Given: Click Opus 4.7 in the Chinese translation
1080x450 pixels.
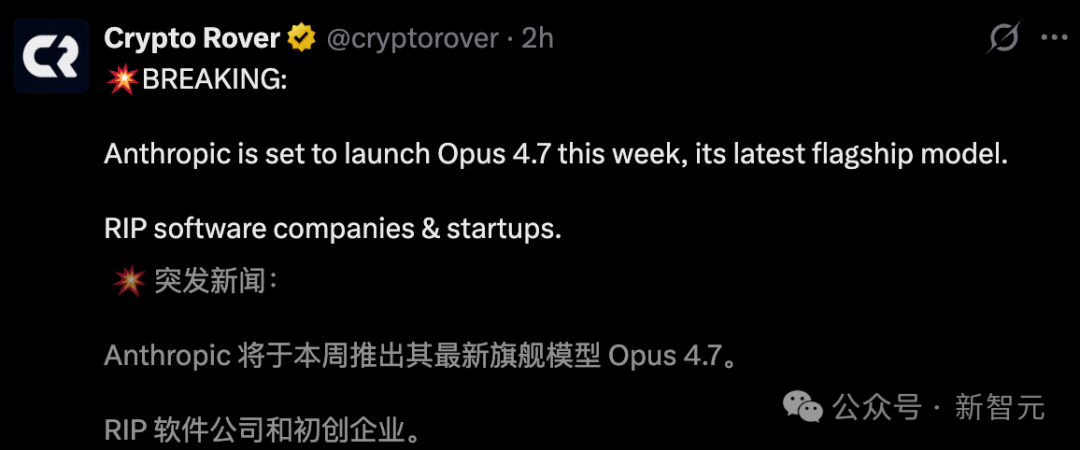Looking at the screenshot, I should point(664,356).
